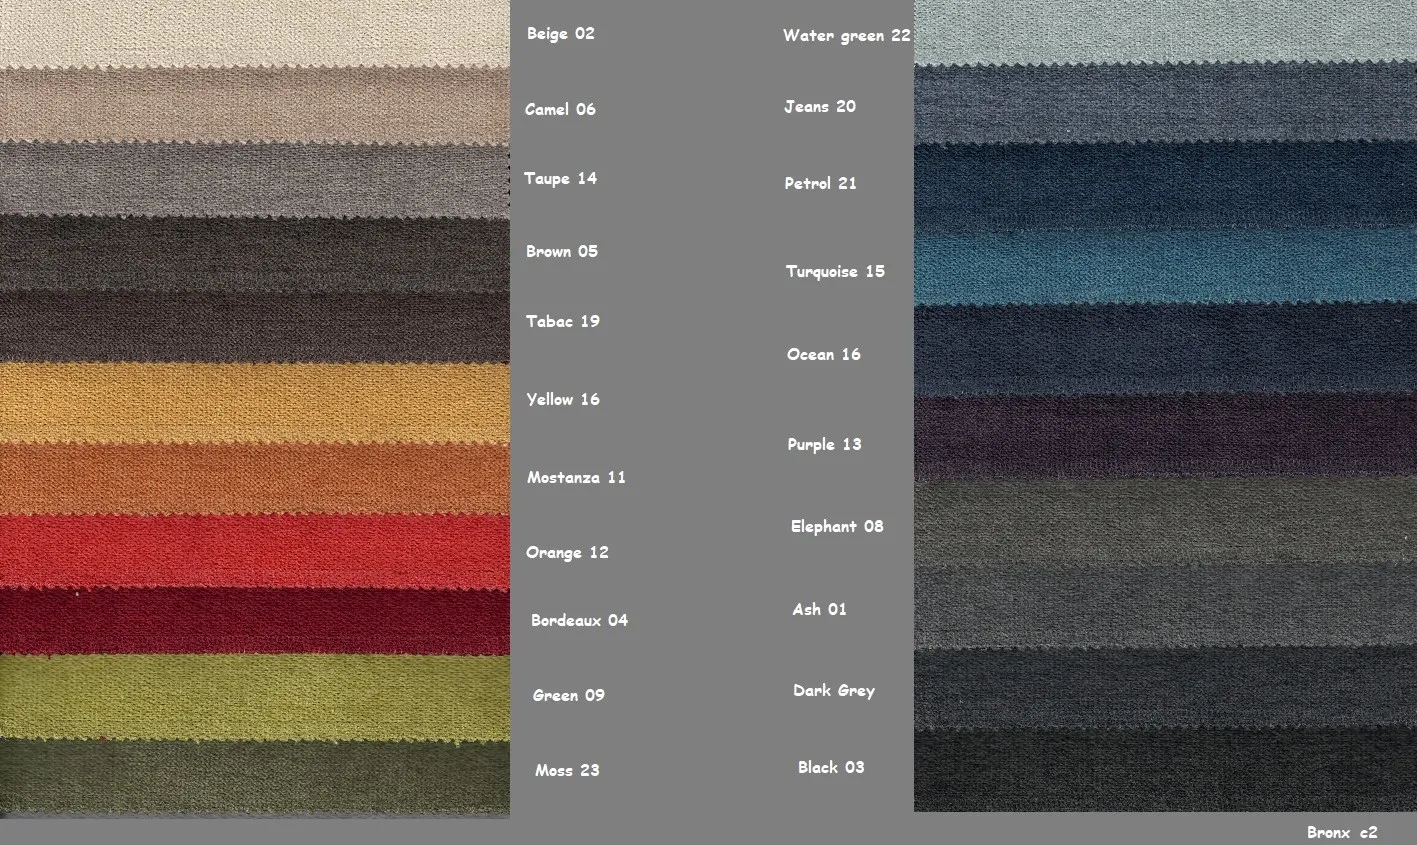Click the "Tabac 19" text label
The image size is (1417, 845).
click(562, 322)
